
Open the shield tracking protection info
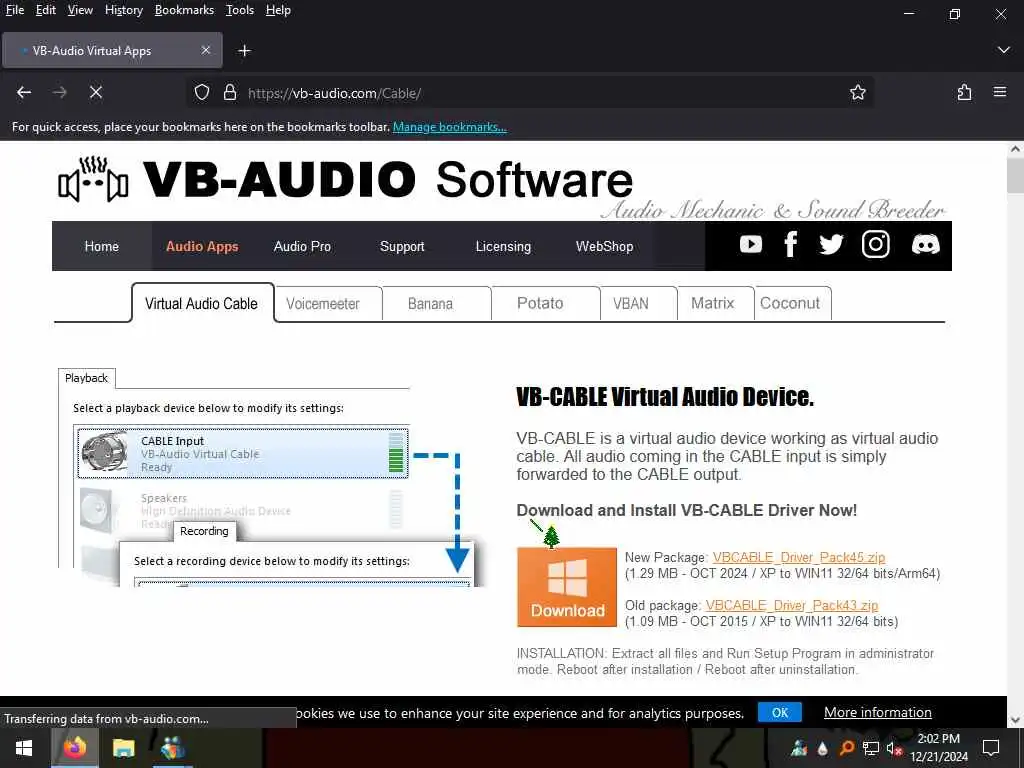[x=202, y=93]
